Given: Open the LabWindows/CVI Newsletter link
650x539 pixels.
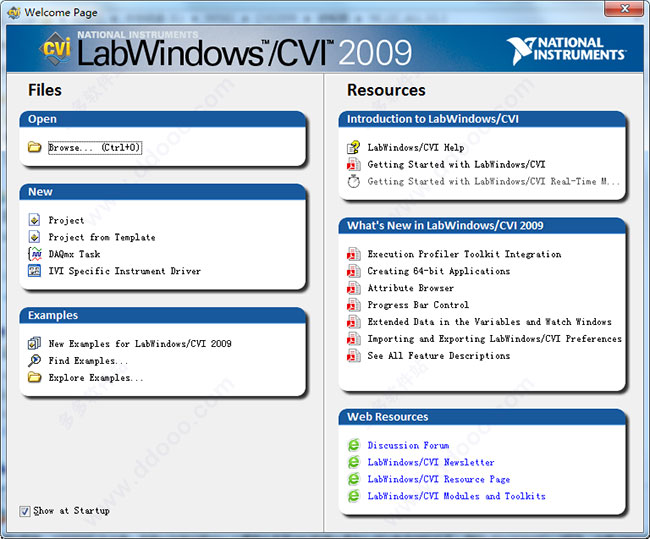Looking at the screenshot, I should tap(431, 462).
